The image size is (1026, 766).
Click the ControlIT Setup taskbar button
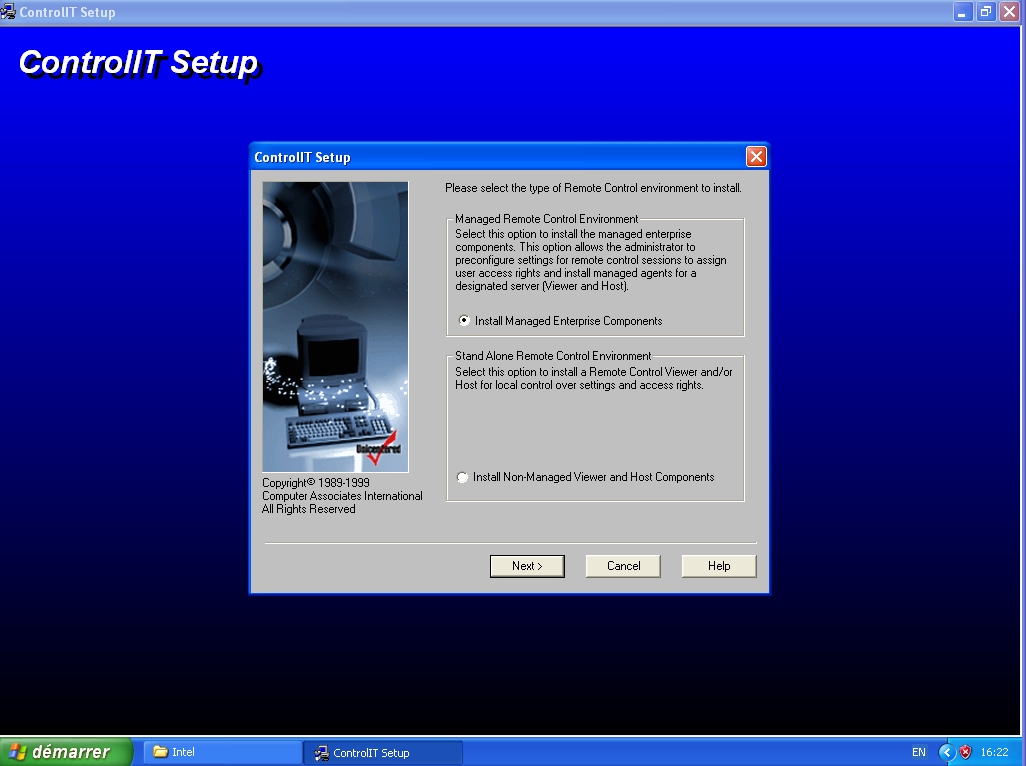pos(384,753)
